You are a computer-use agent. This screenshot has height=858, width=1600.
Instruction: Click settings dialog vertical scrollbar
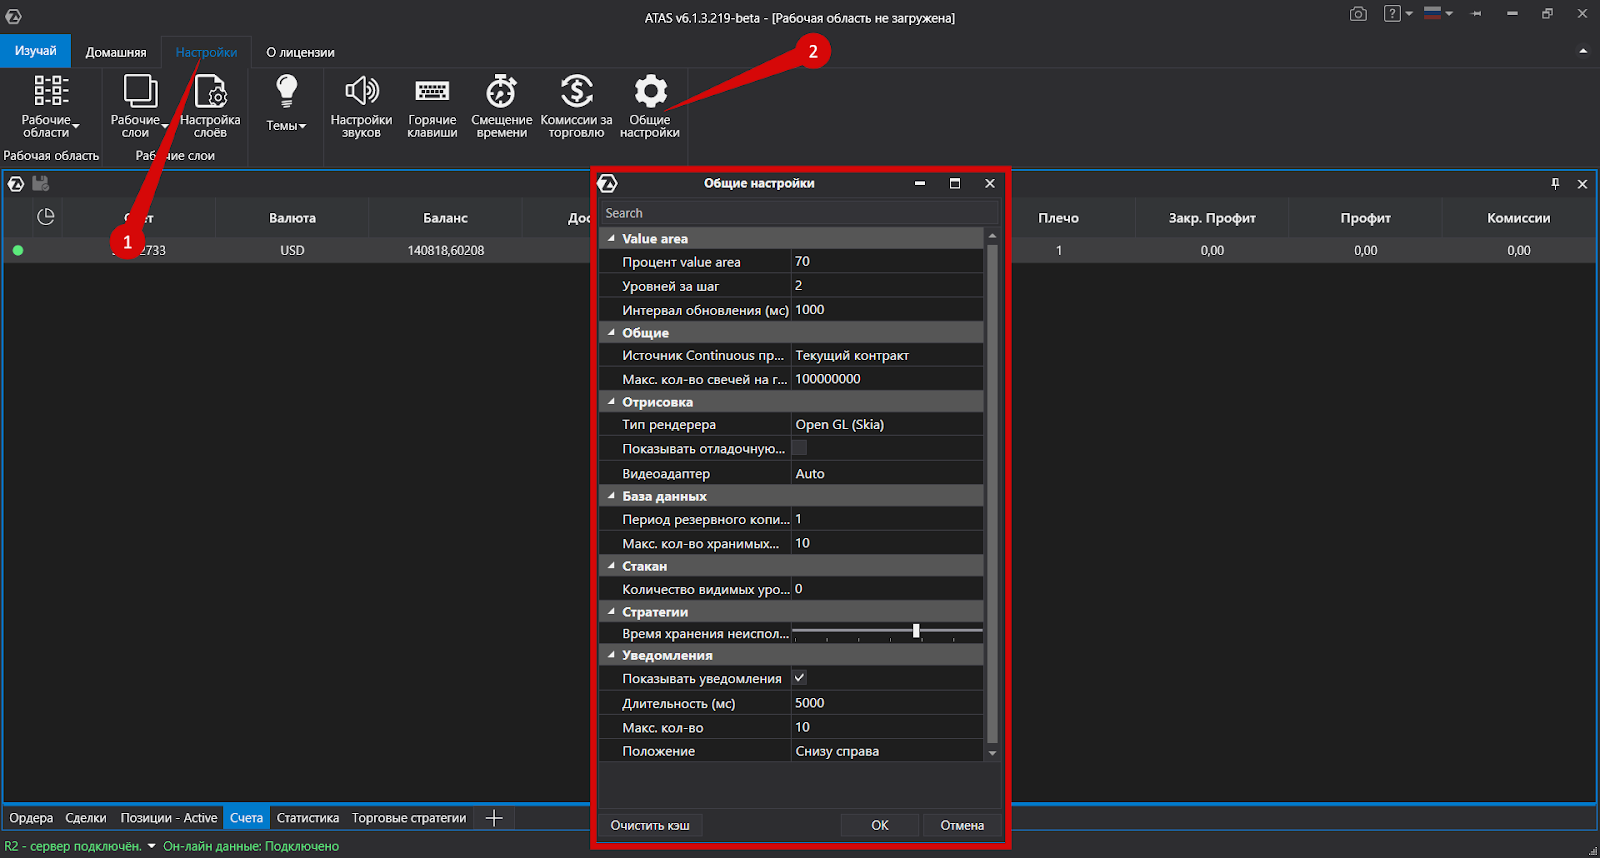(992, 494)
